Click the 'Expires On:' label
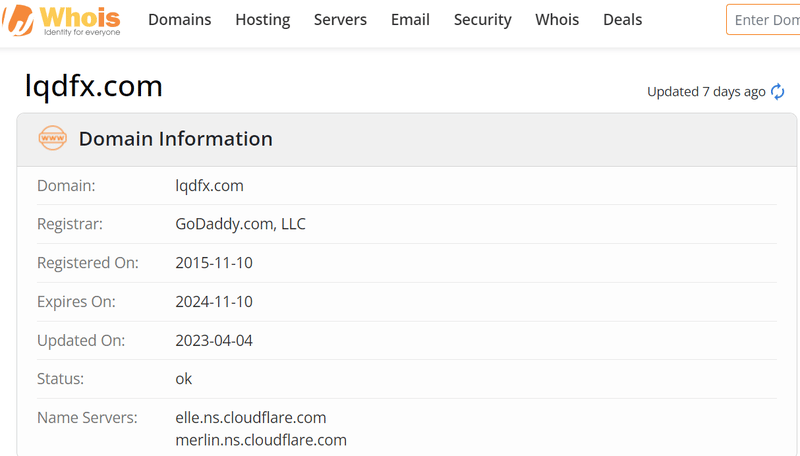Viewport: 800px width, 456px height. [x=76, y=301]
